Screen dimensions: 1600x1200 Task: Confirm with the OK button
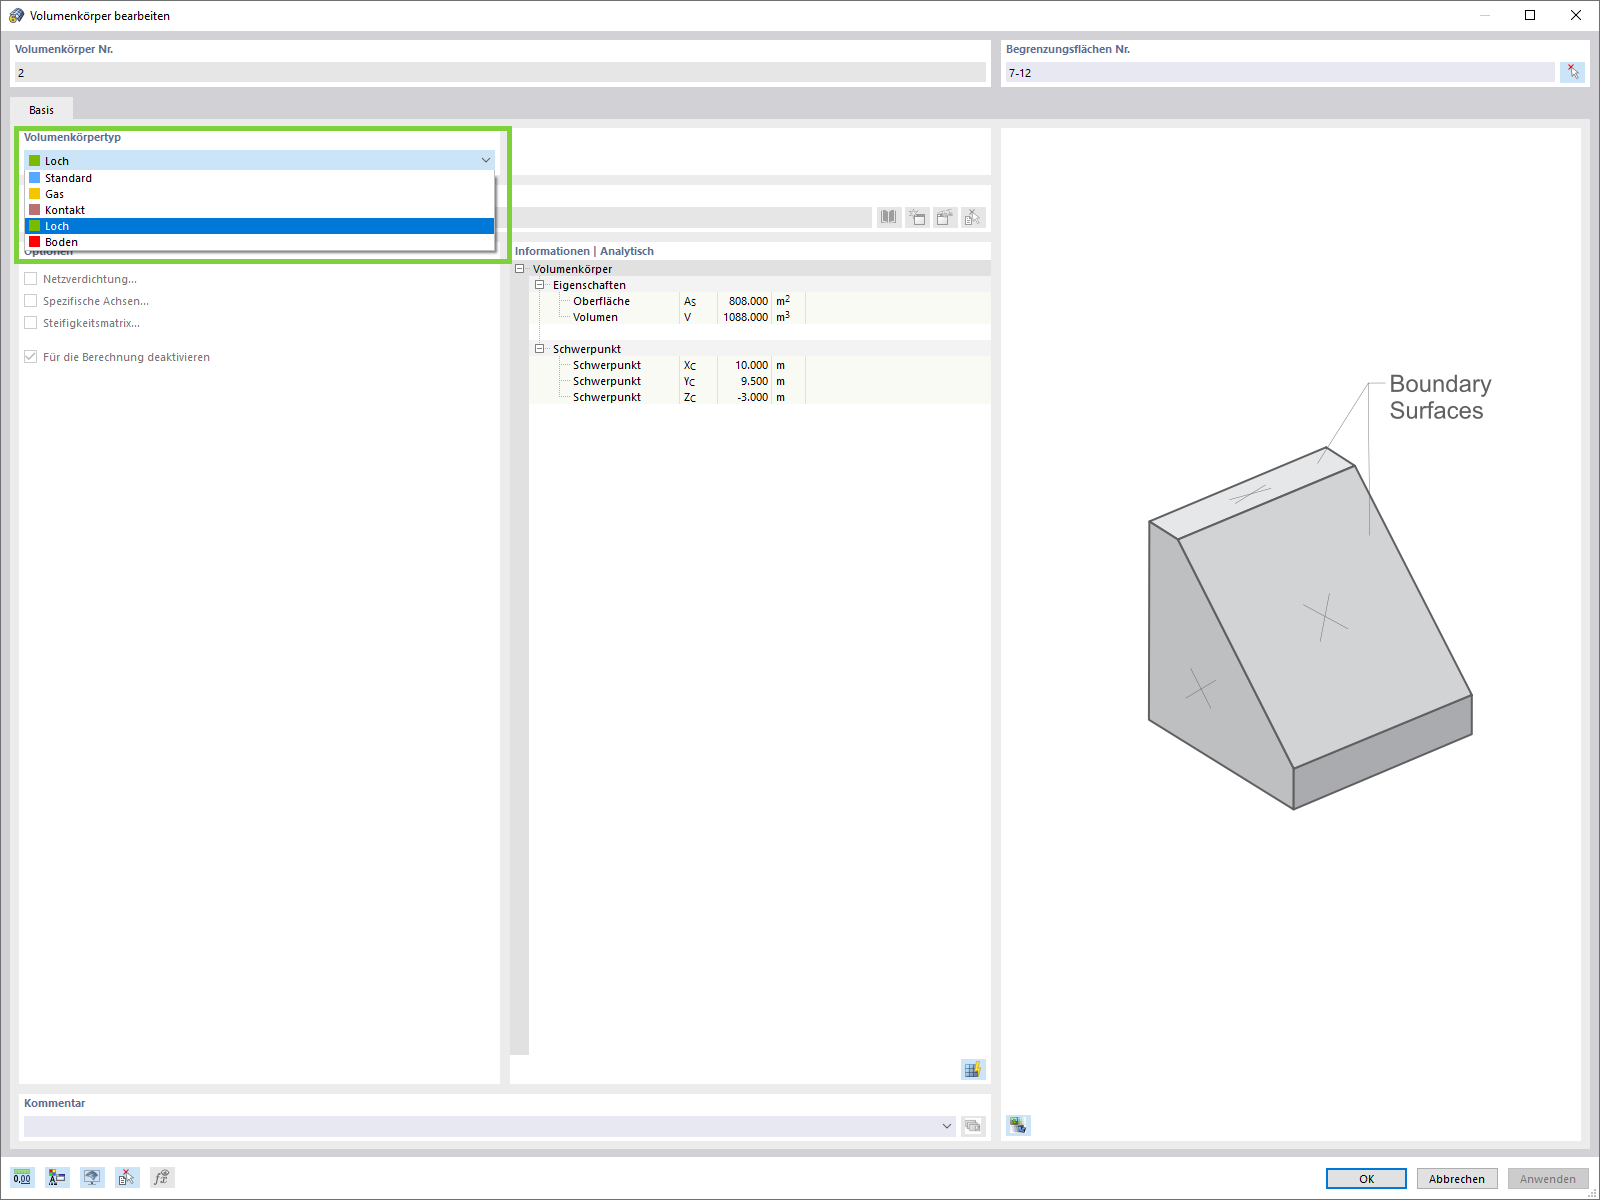click(1366, 1179)
